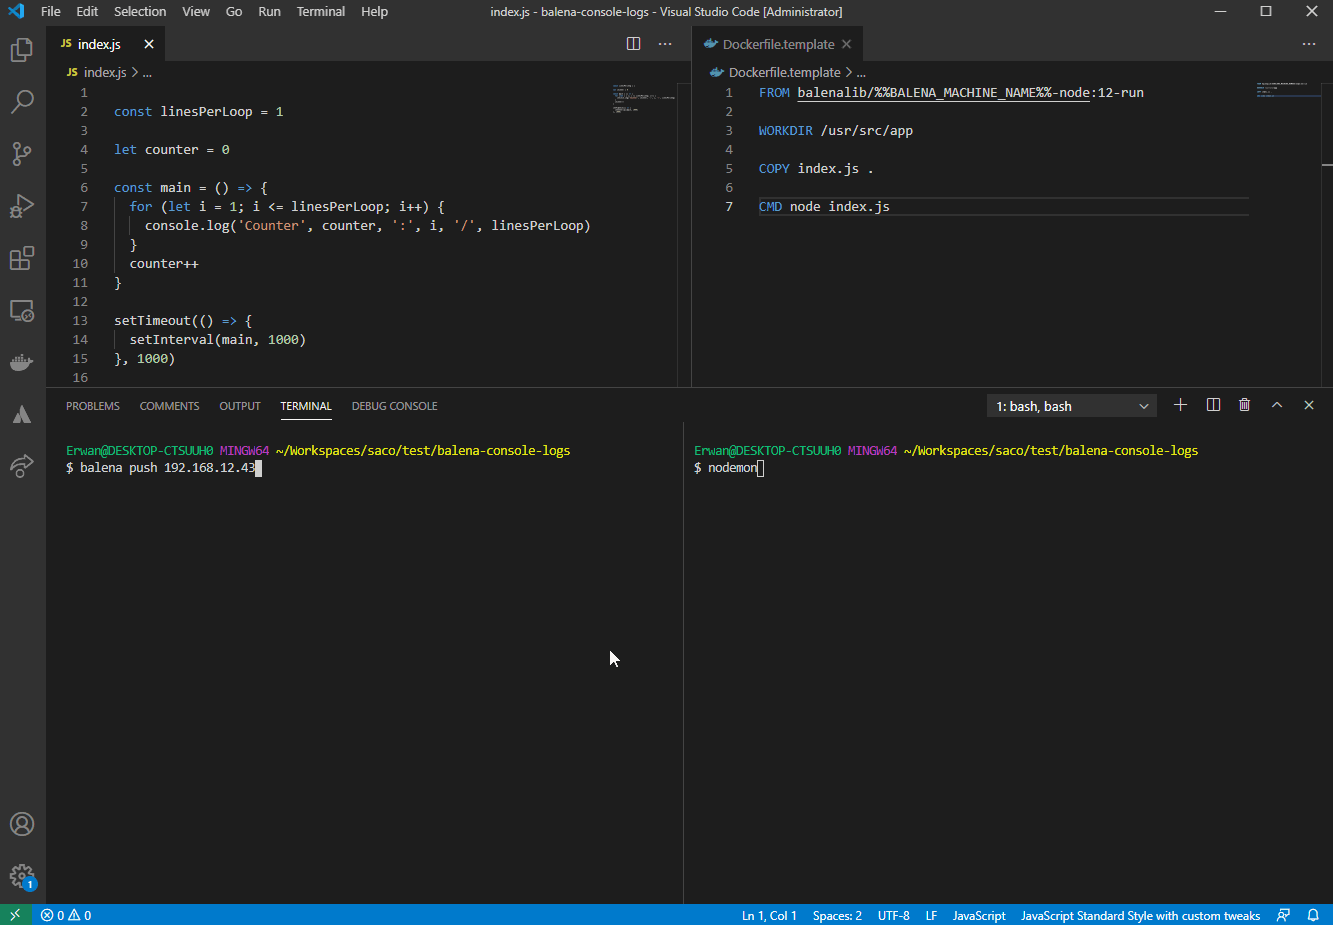
Task: Open the View menu
Action: (x=196, y=12)
